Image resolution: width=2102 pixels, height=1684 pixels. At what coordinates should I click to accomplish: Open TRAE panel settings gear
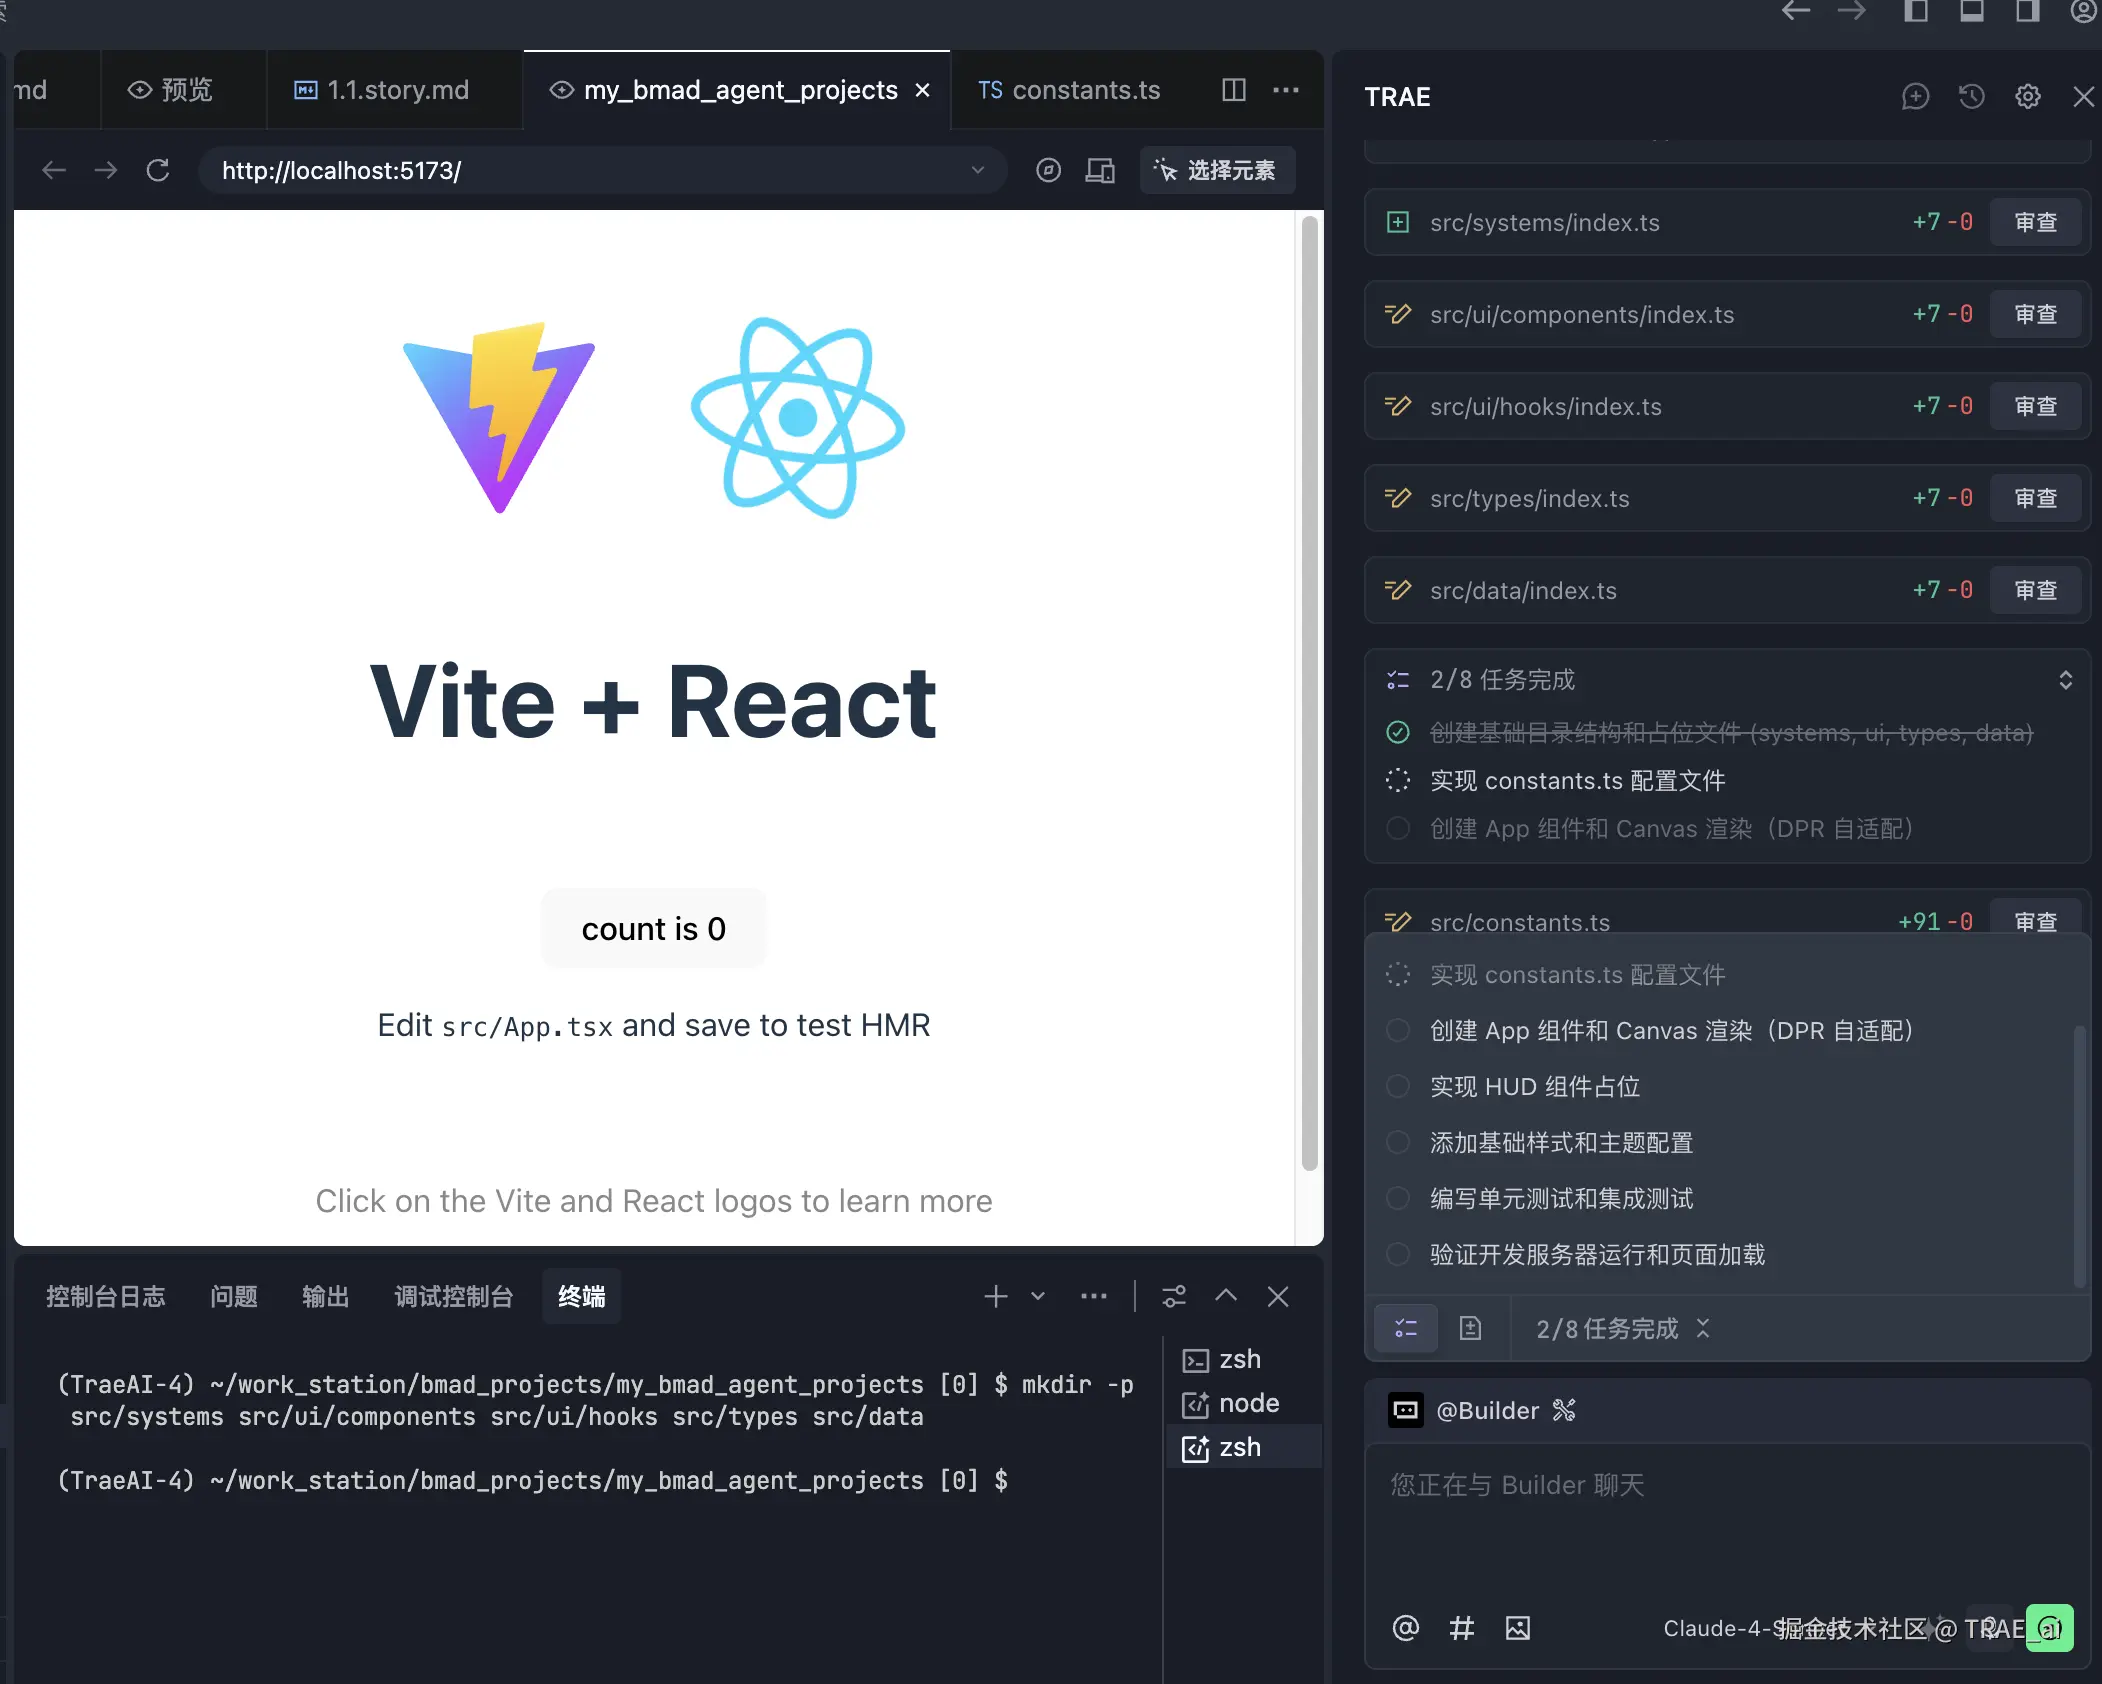tap(2027, 97)
